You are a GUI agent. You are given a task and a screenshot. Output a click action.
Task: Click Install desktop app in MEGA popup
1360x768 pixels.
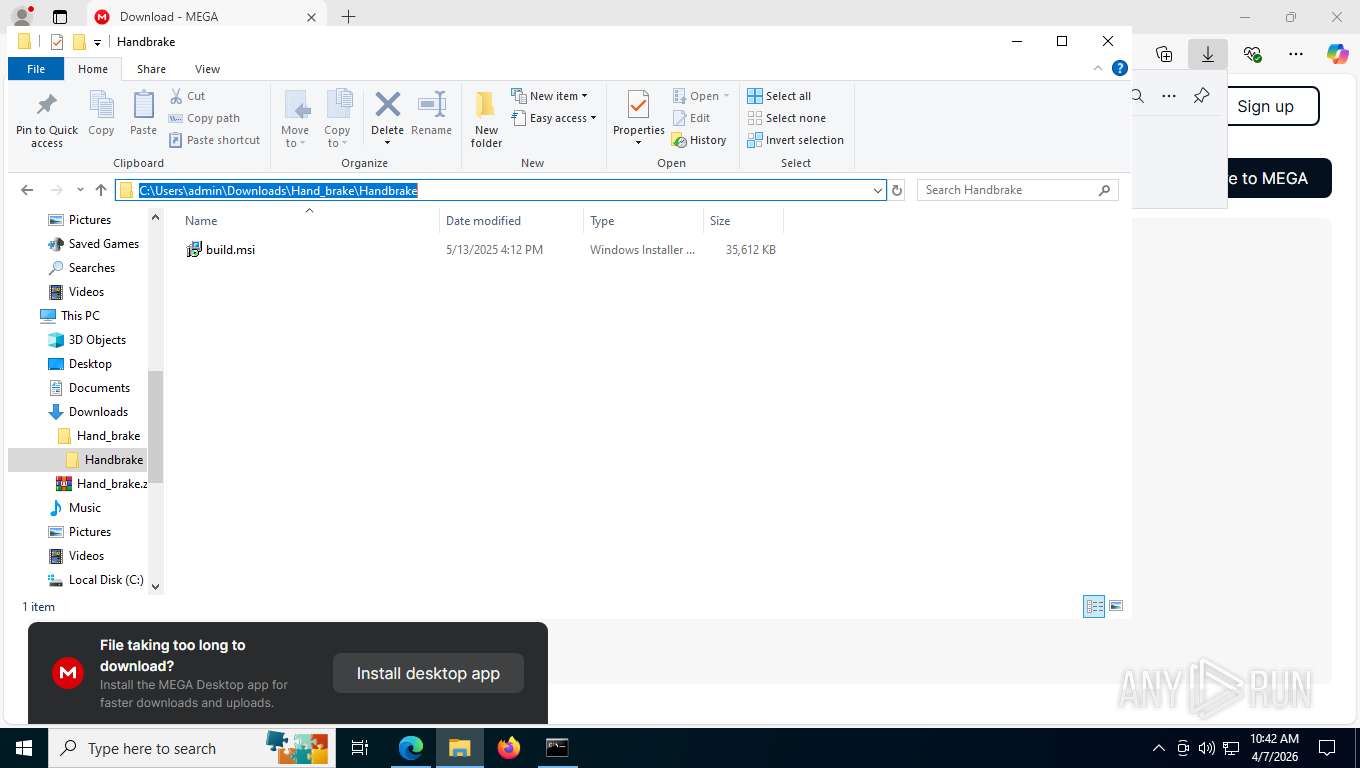tap(428, 673)
